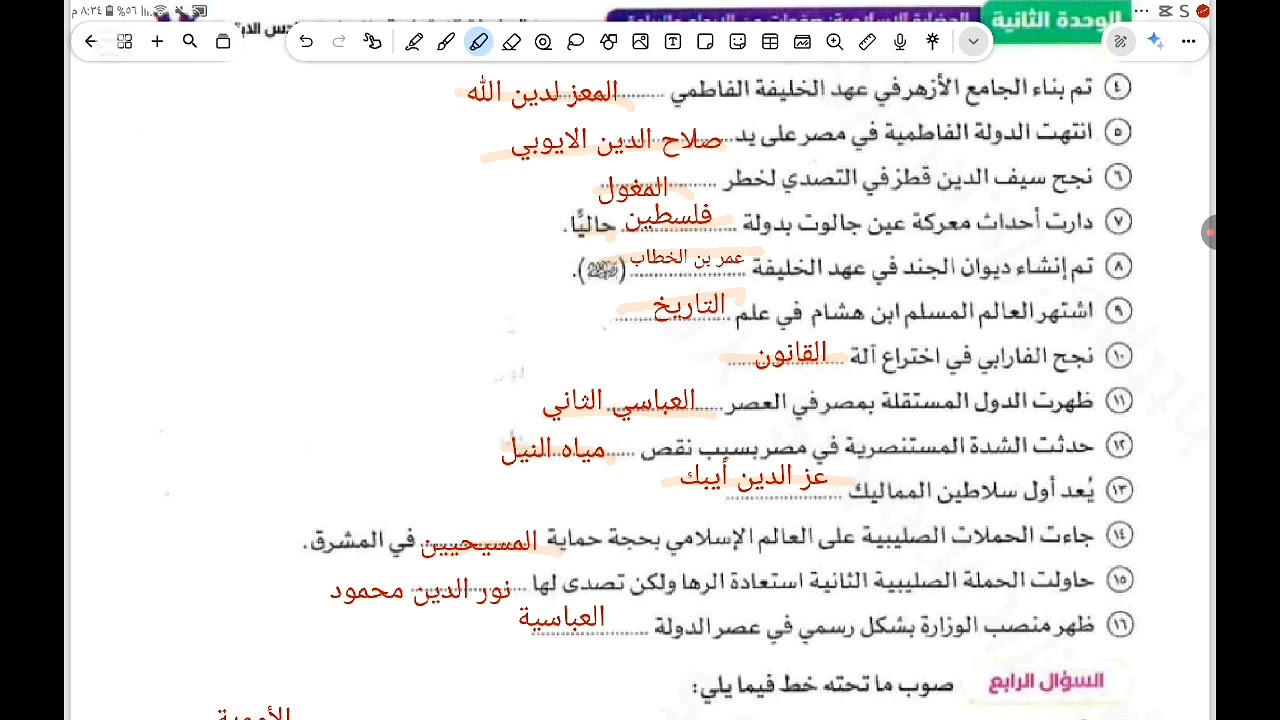This screenshot has width=1280, height=720.
Task: Select the active highlighter tool
Action: pyautogui.click(x=478, y=42)
